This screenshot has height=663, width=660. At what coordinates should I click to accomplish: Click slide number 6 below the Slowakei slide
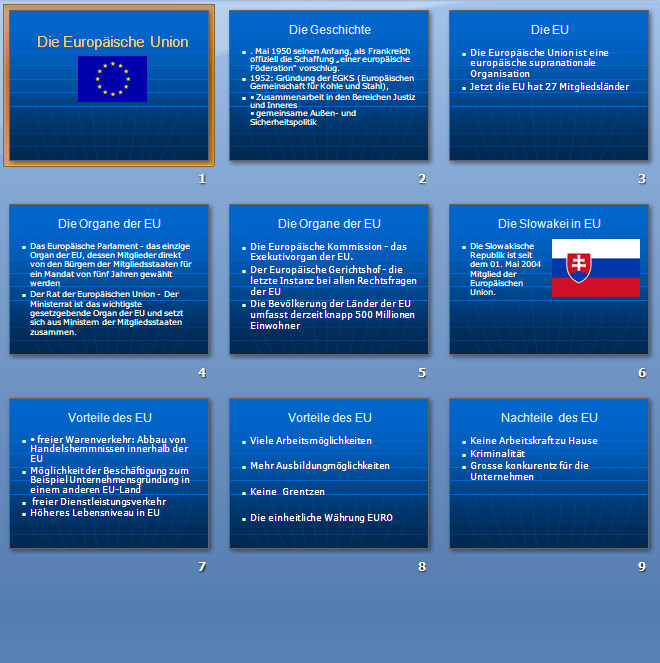coord(642,373)
